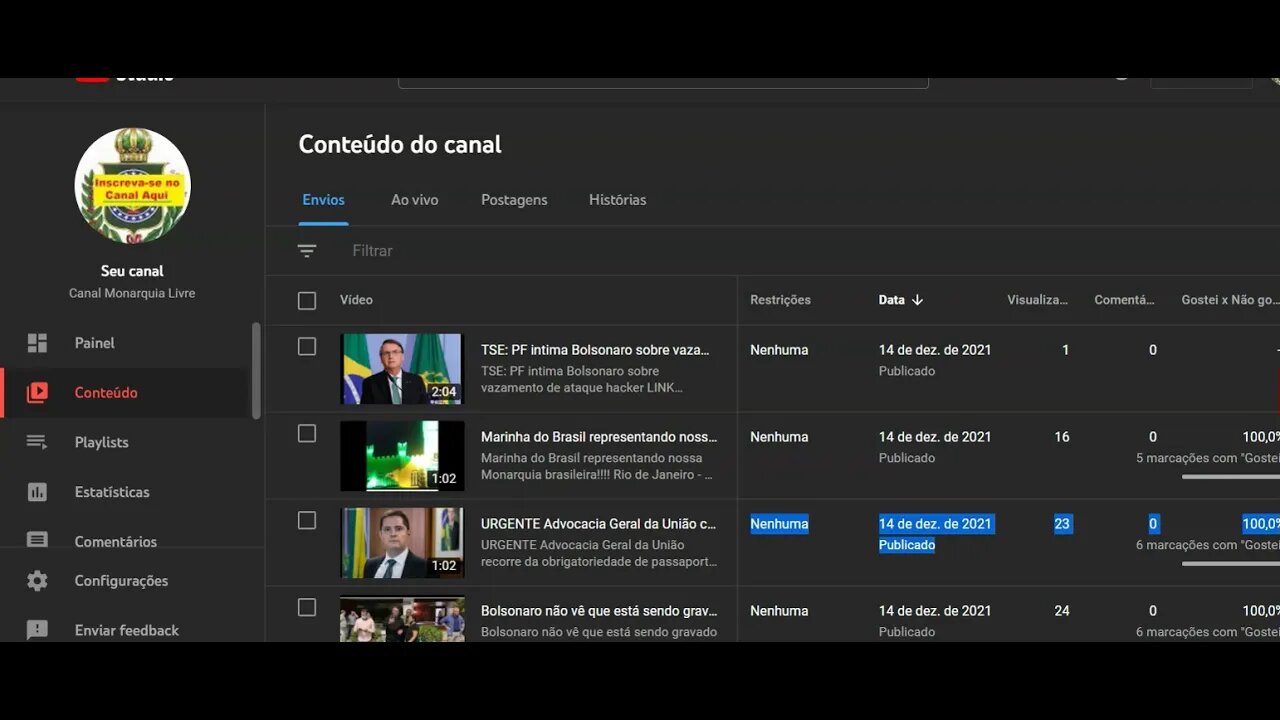Open the Marinha do Brasil video thumbnail
1280x720 pixels.
tap(402, 456)
